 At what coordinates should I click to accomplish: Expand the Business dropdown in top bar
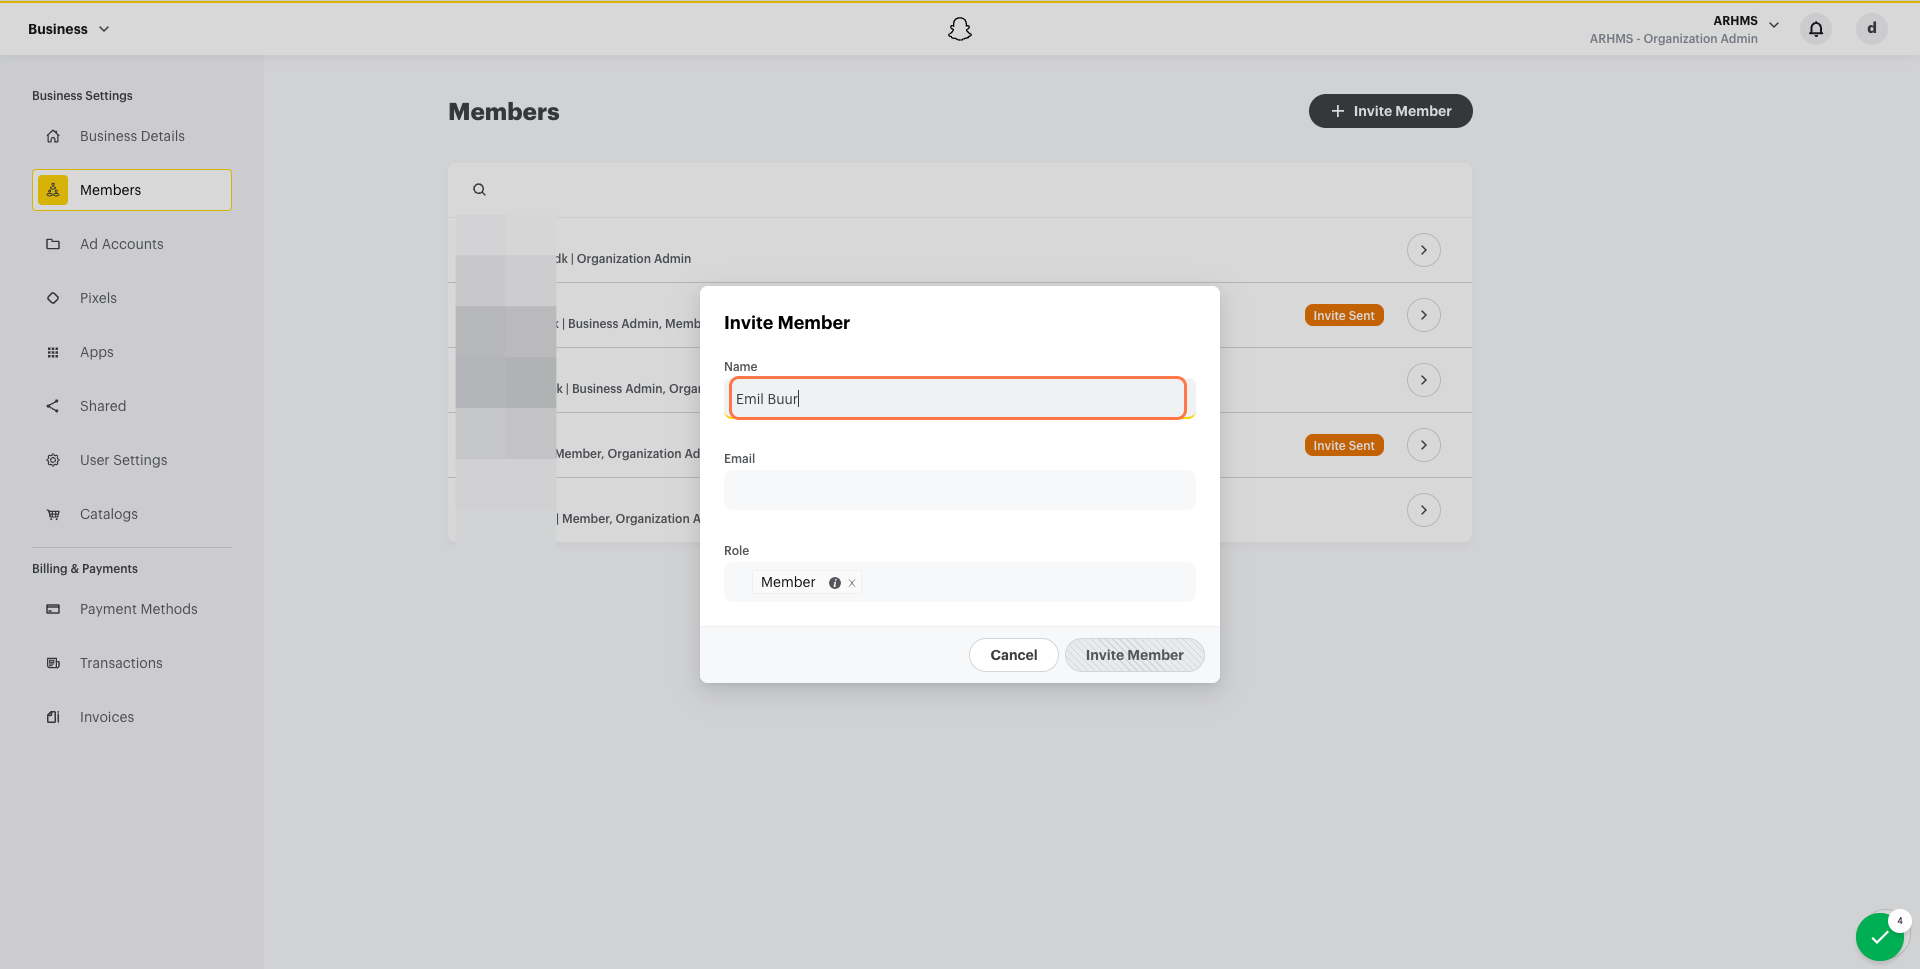(x=69, y=29)
